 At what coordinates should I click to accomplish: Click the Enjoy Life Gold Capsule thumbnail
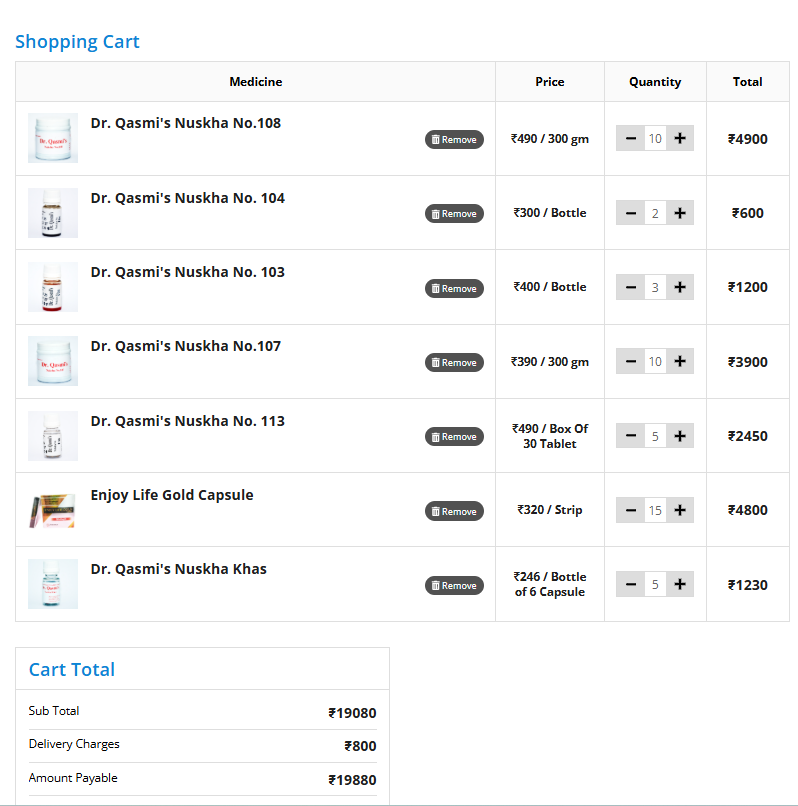pyautogui.click(x=53, y=510)
